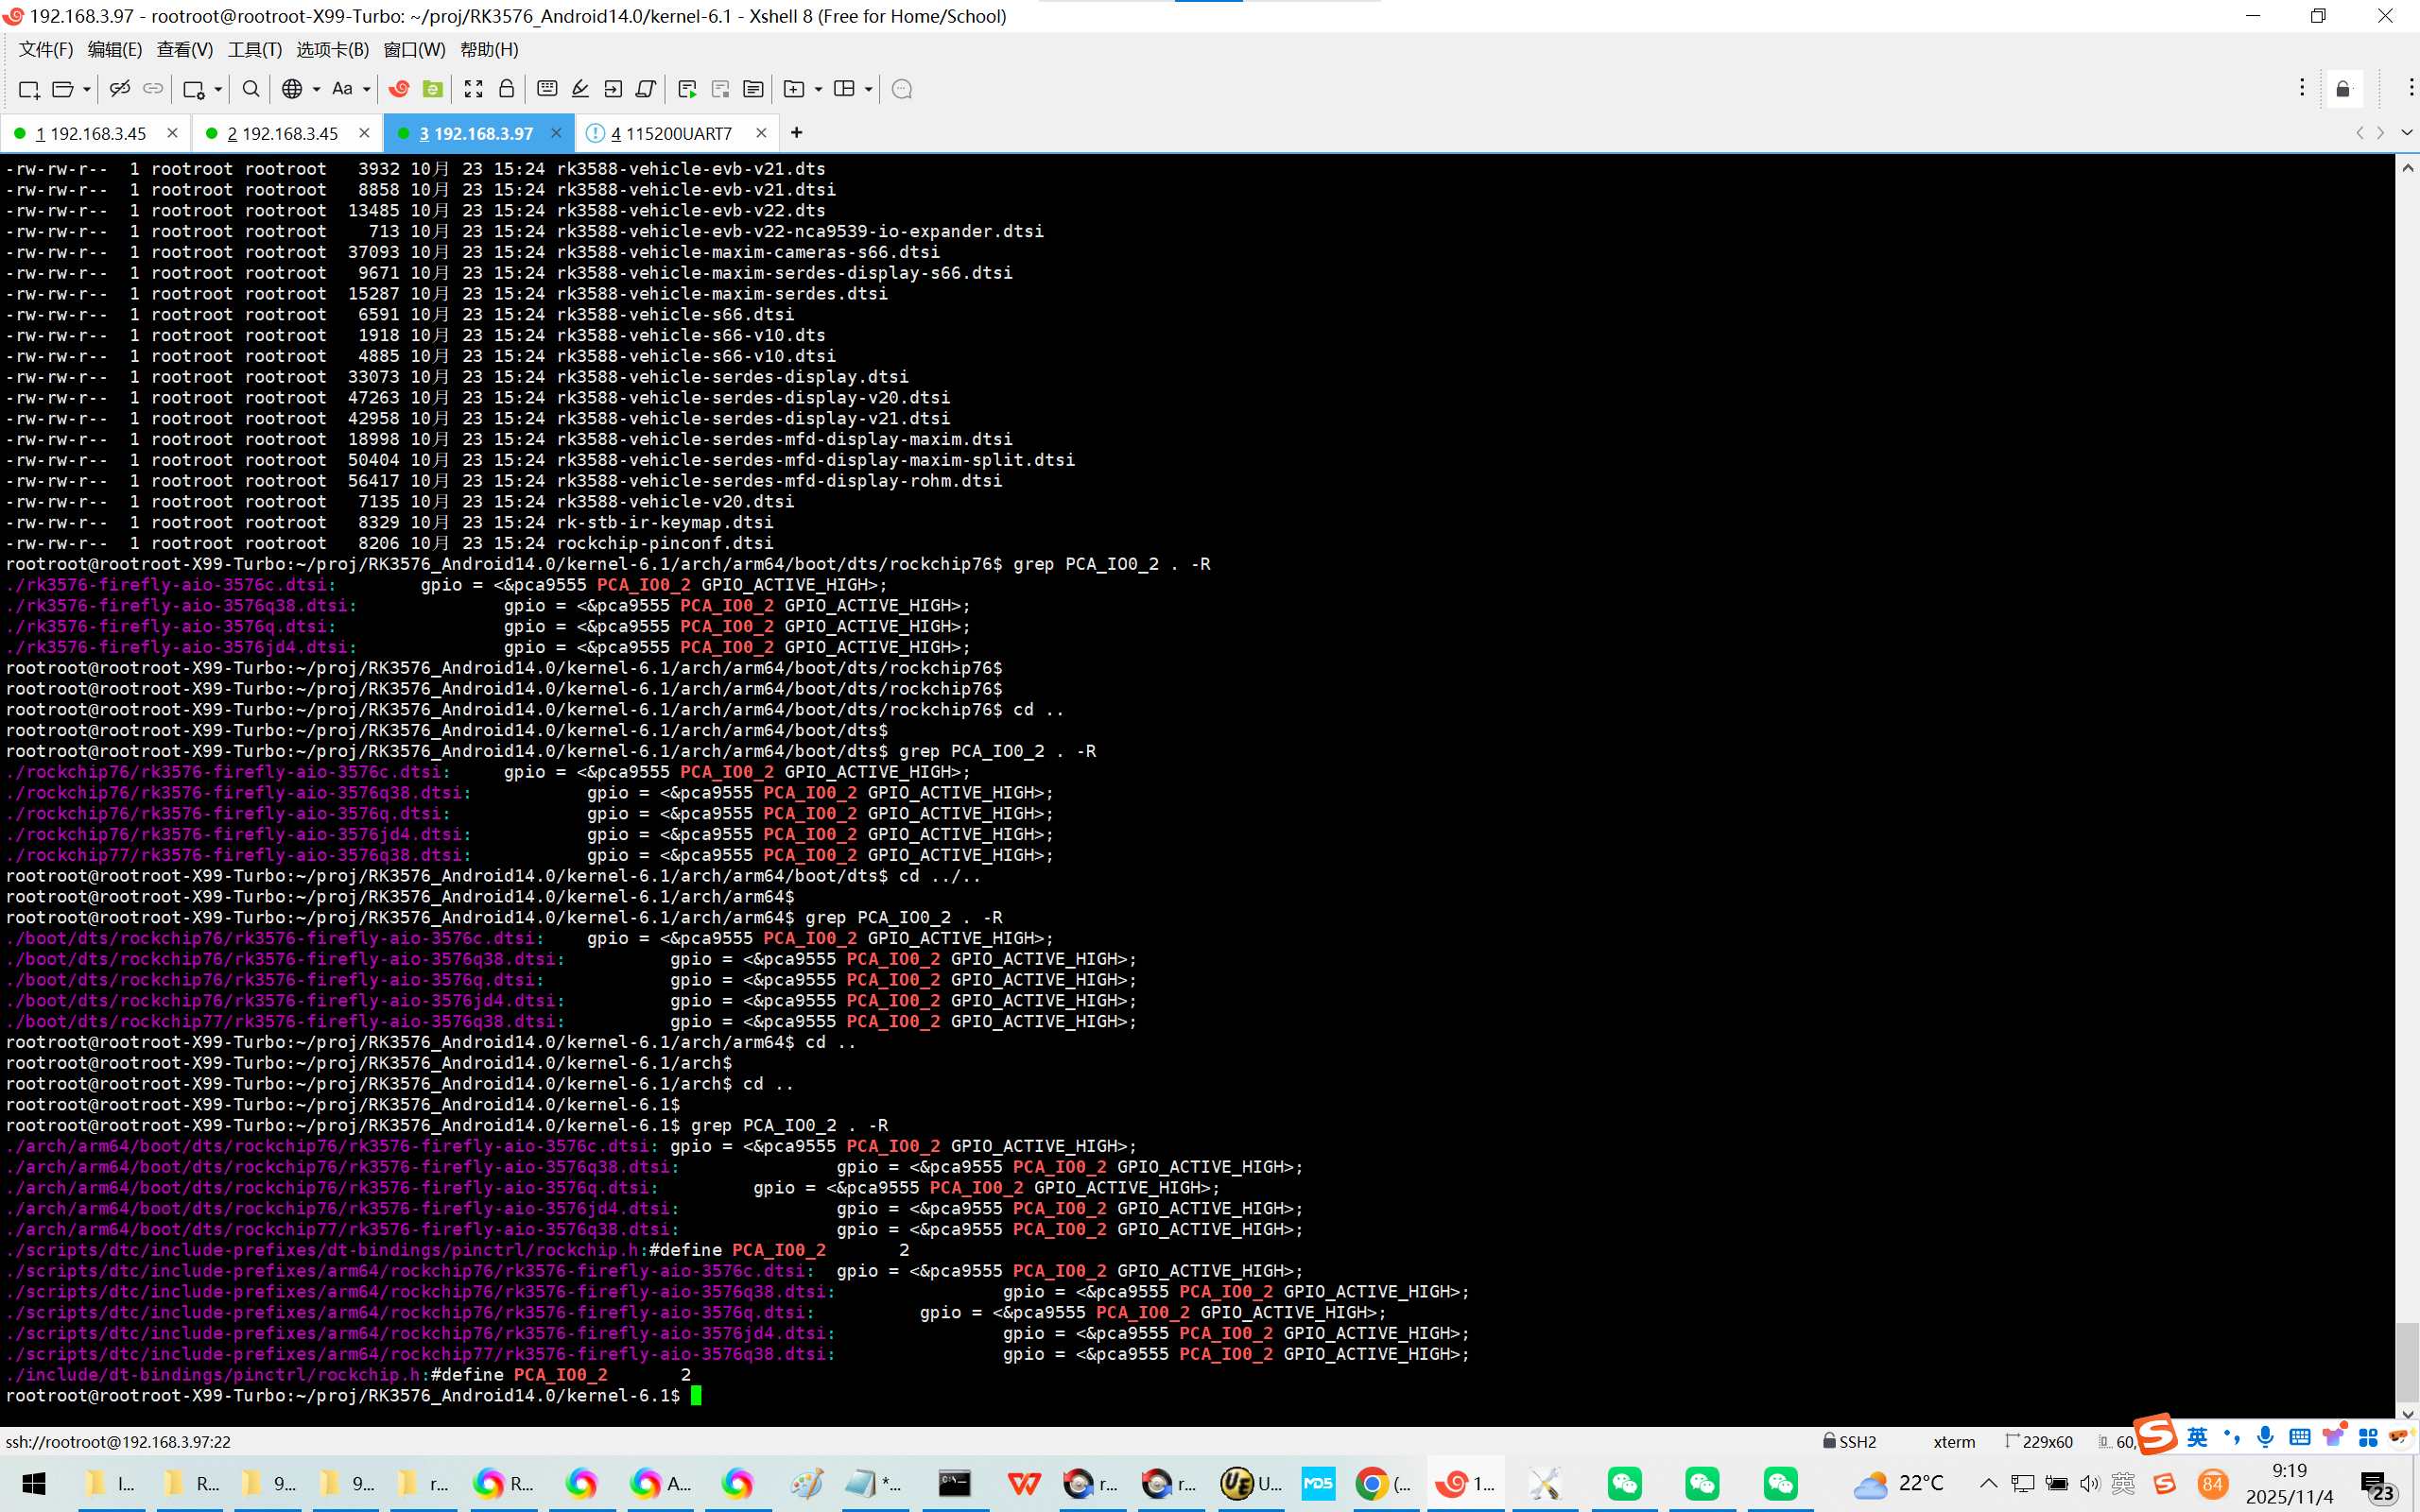
Task: Expand the Aa font dropdown arrow
Action: pyautogui.click(x=366, y=89)
